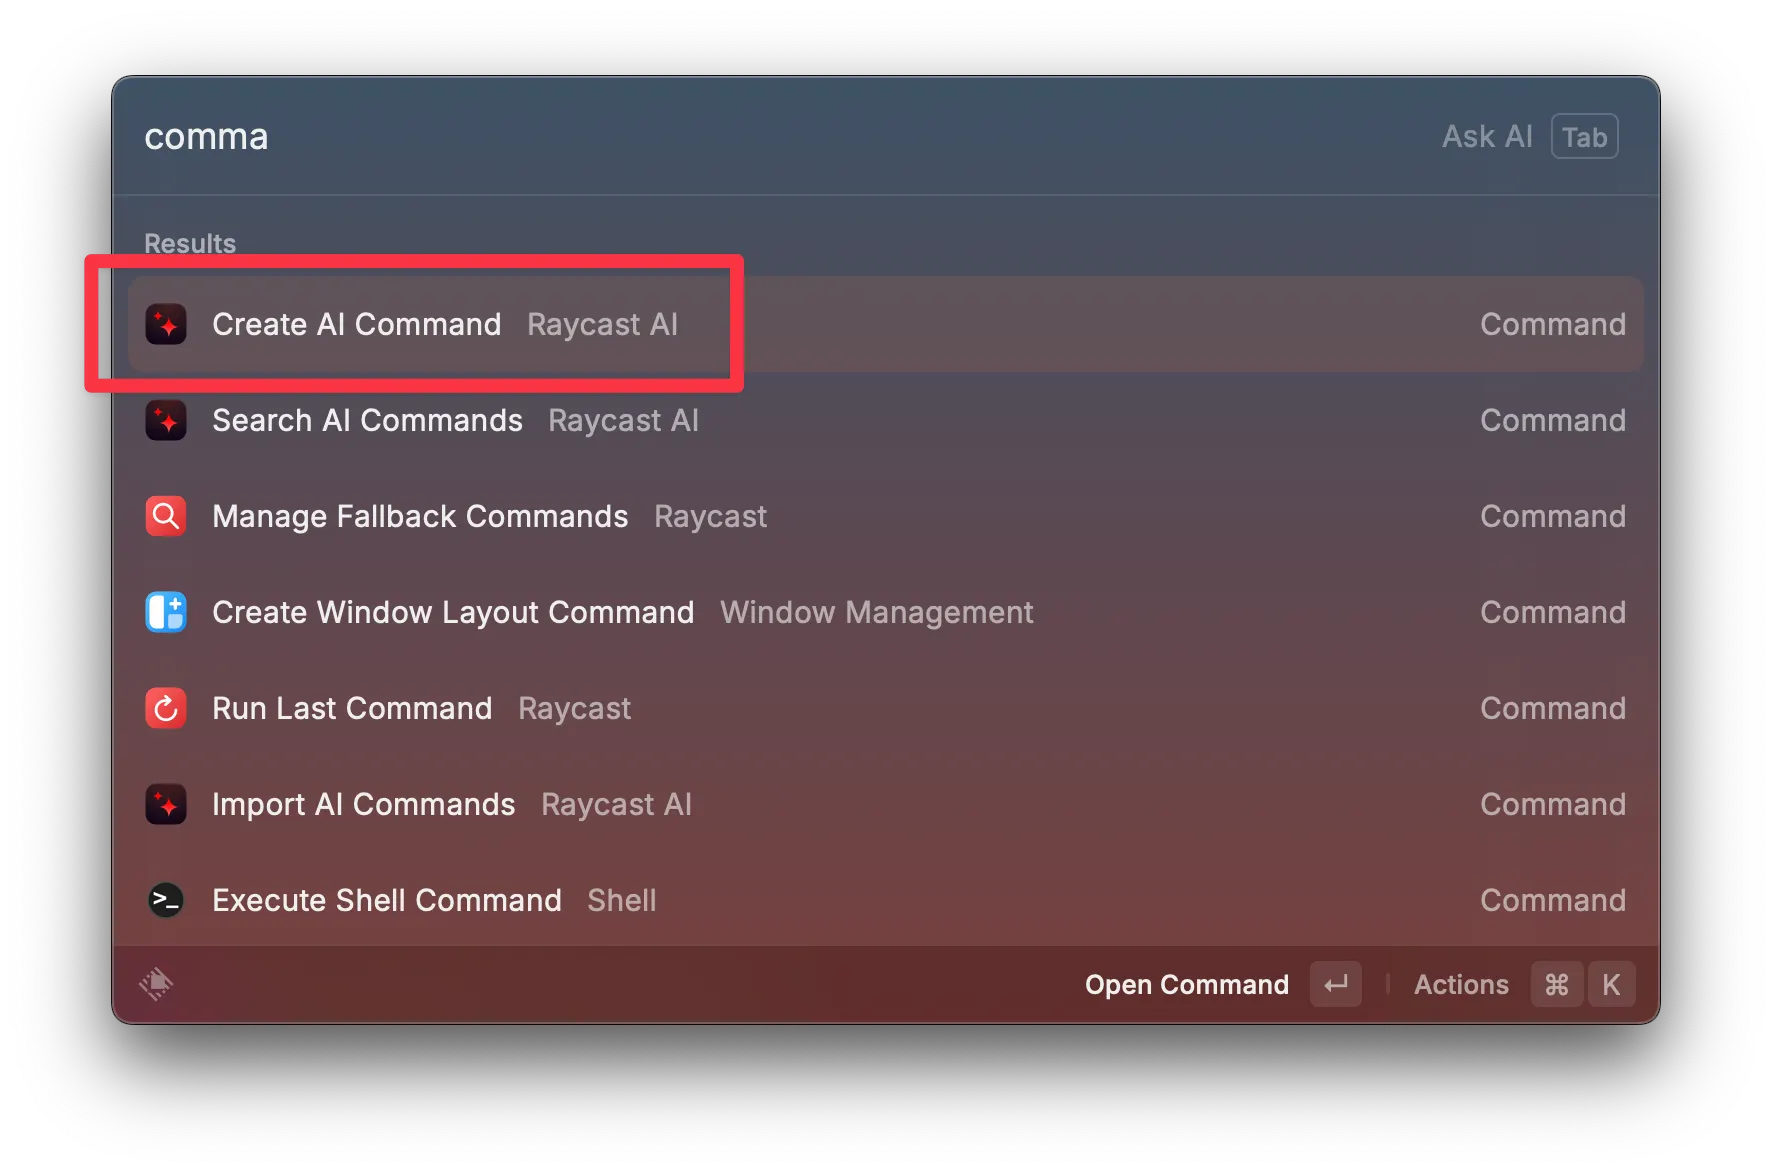This screenshot has height=1172, width=1772.
Task: Click the Create AI Command sparkle icon
Action: coord(166,324)
